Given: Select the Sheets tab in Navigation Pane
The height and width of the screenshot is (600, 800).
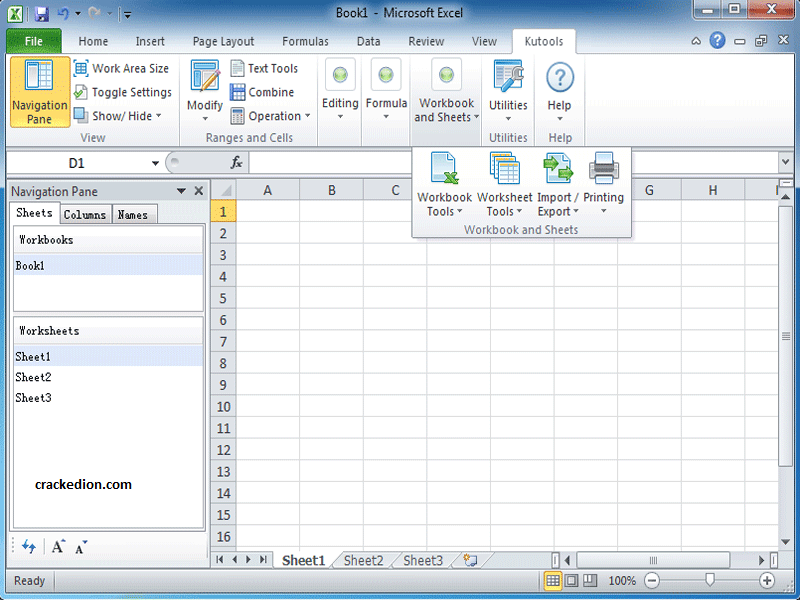Looking at the screenshot, I should pyautogui.click(x=34, y=213).
